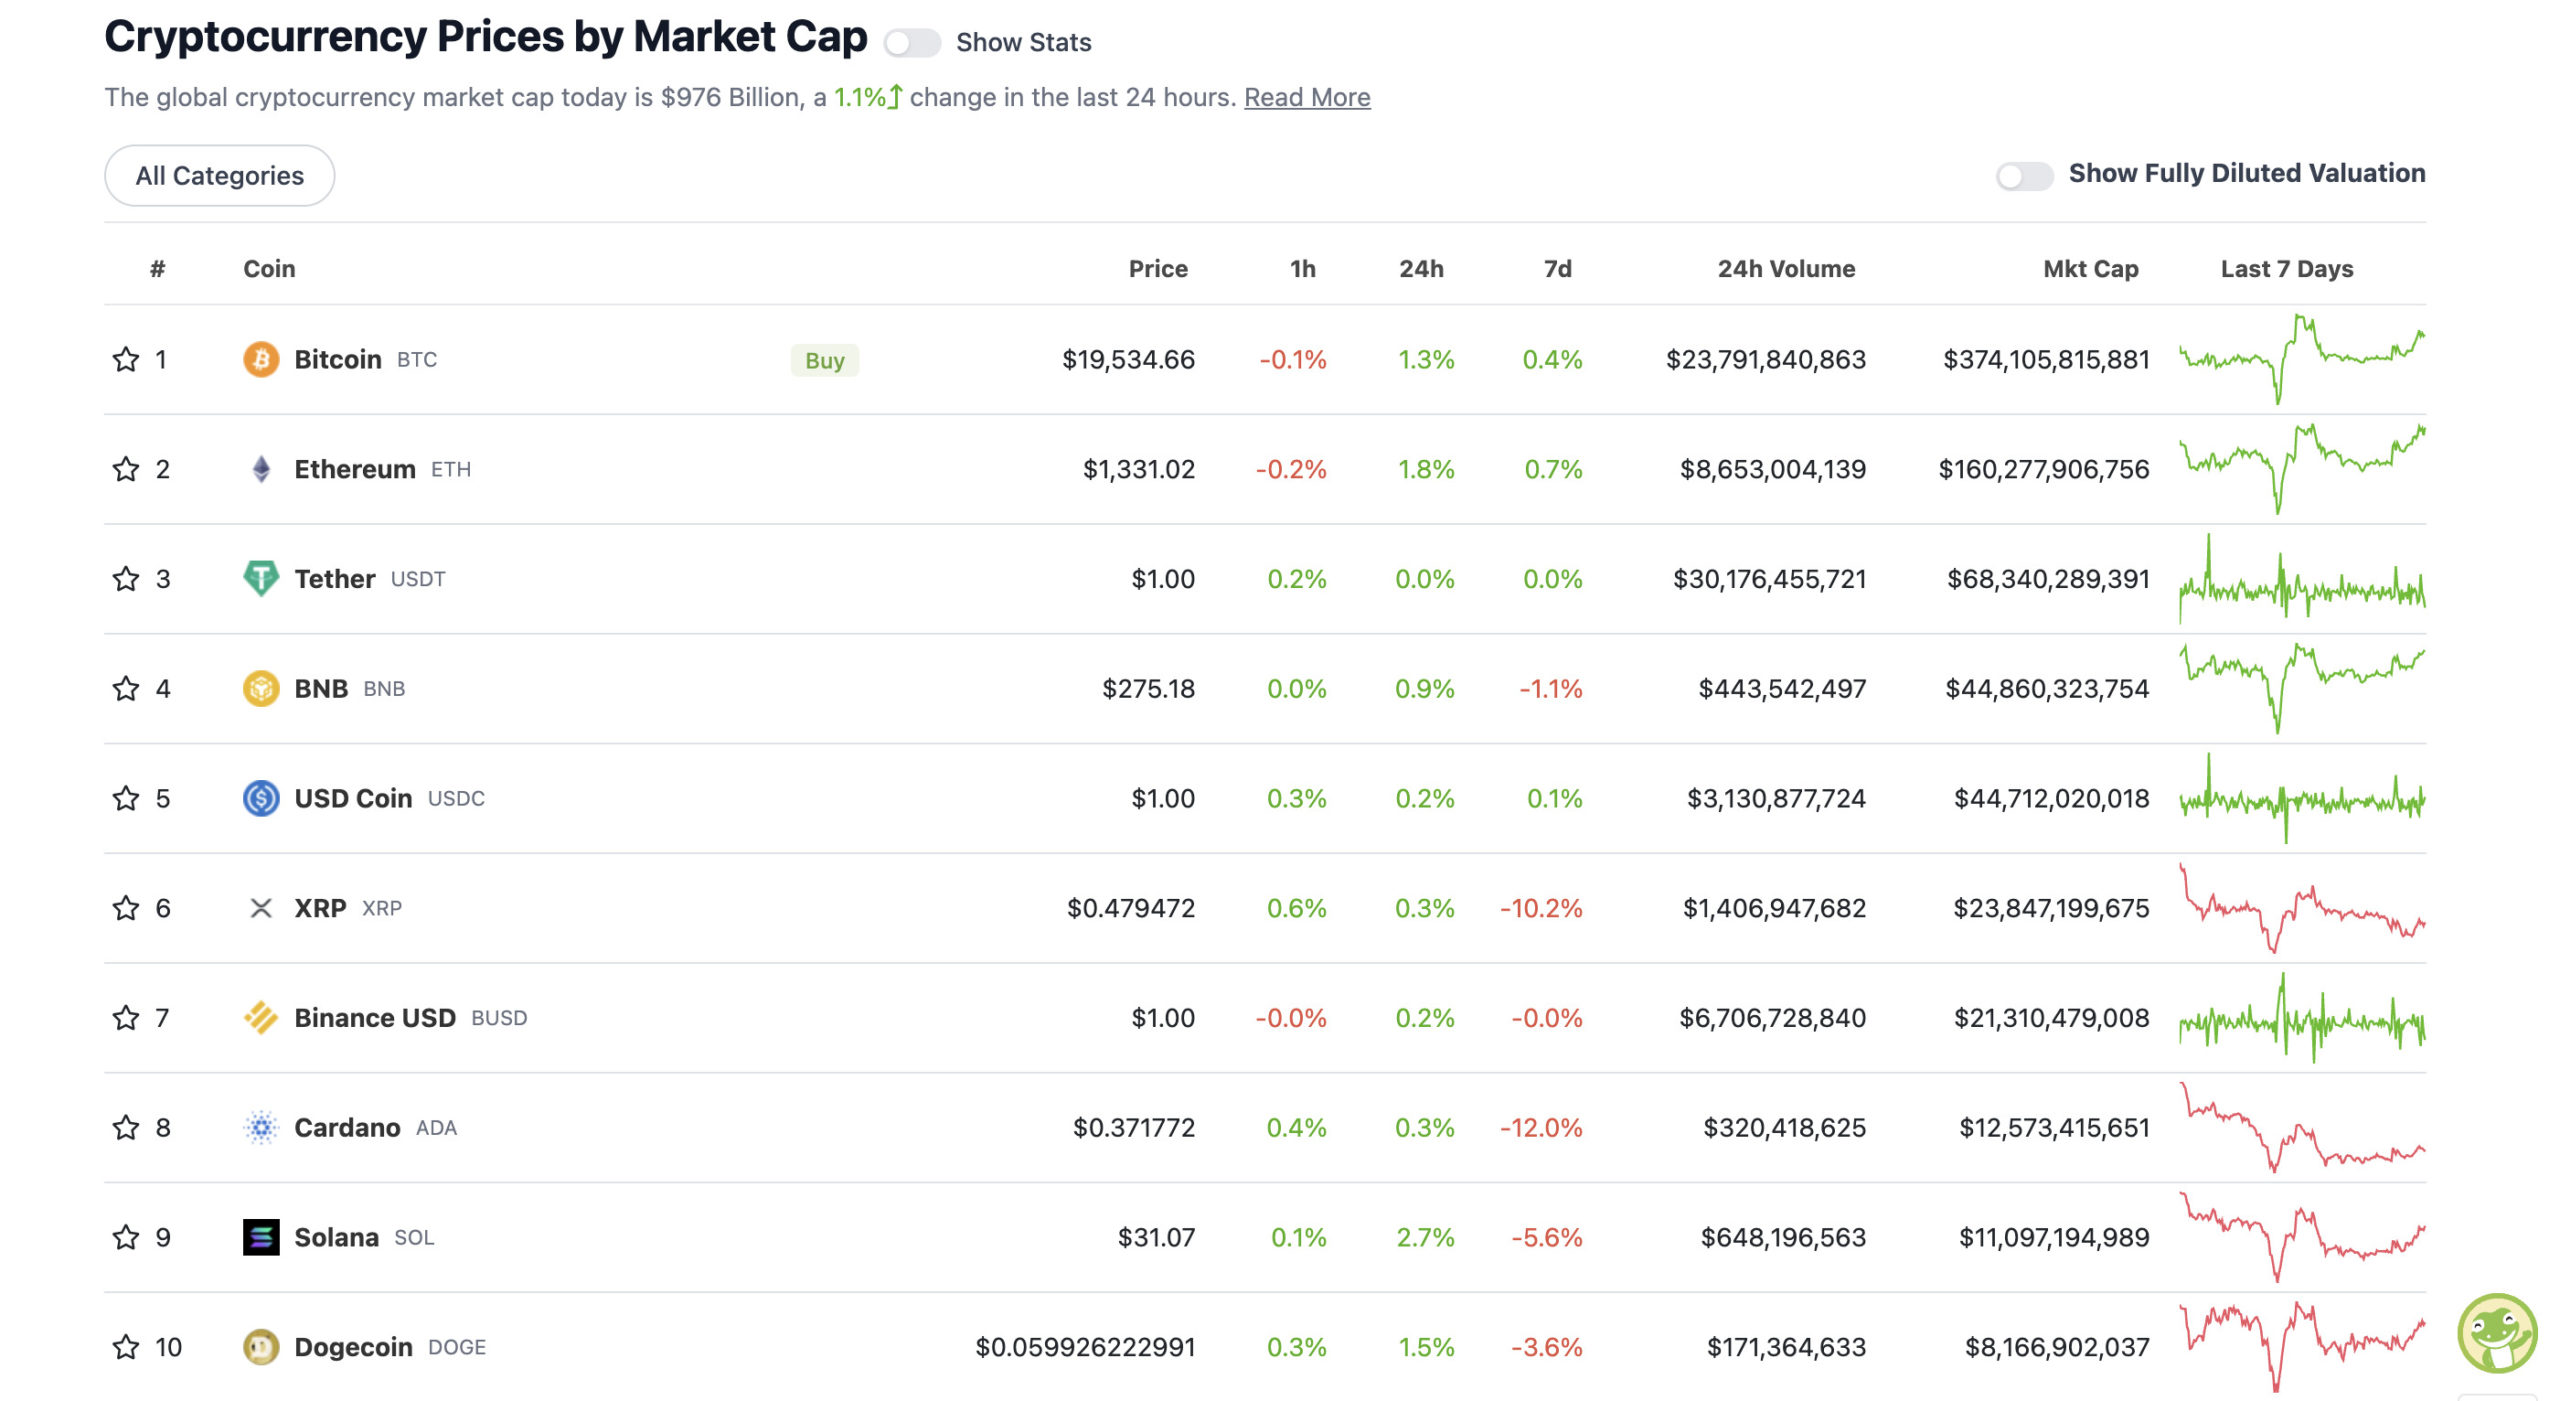Sort table by 24h Volume column
The width and height of the screenshot is (2560, 1401).
[x=1786, y=269]
